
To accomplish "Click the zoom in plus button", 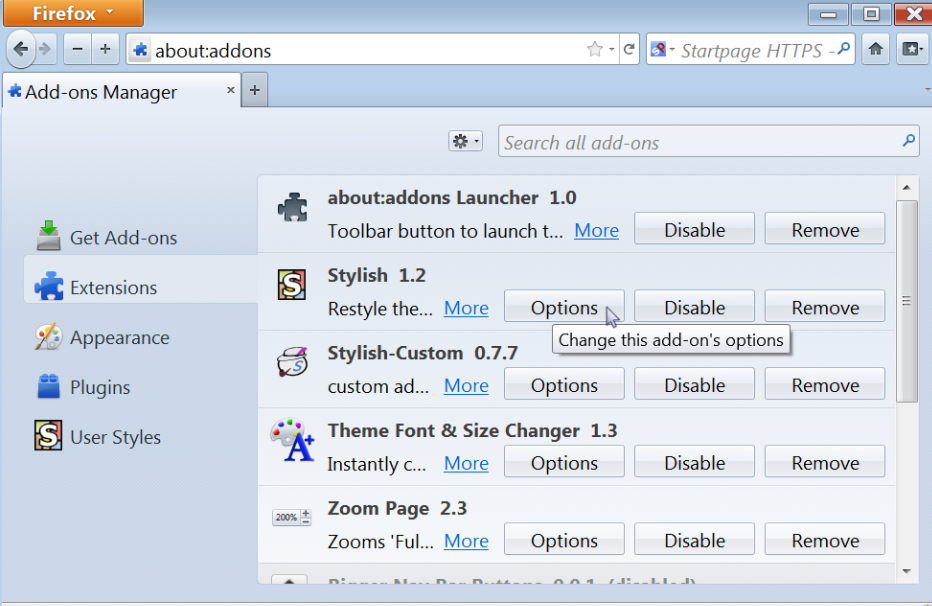I will coord(105,49).
